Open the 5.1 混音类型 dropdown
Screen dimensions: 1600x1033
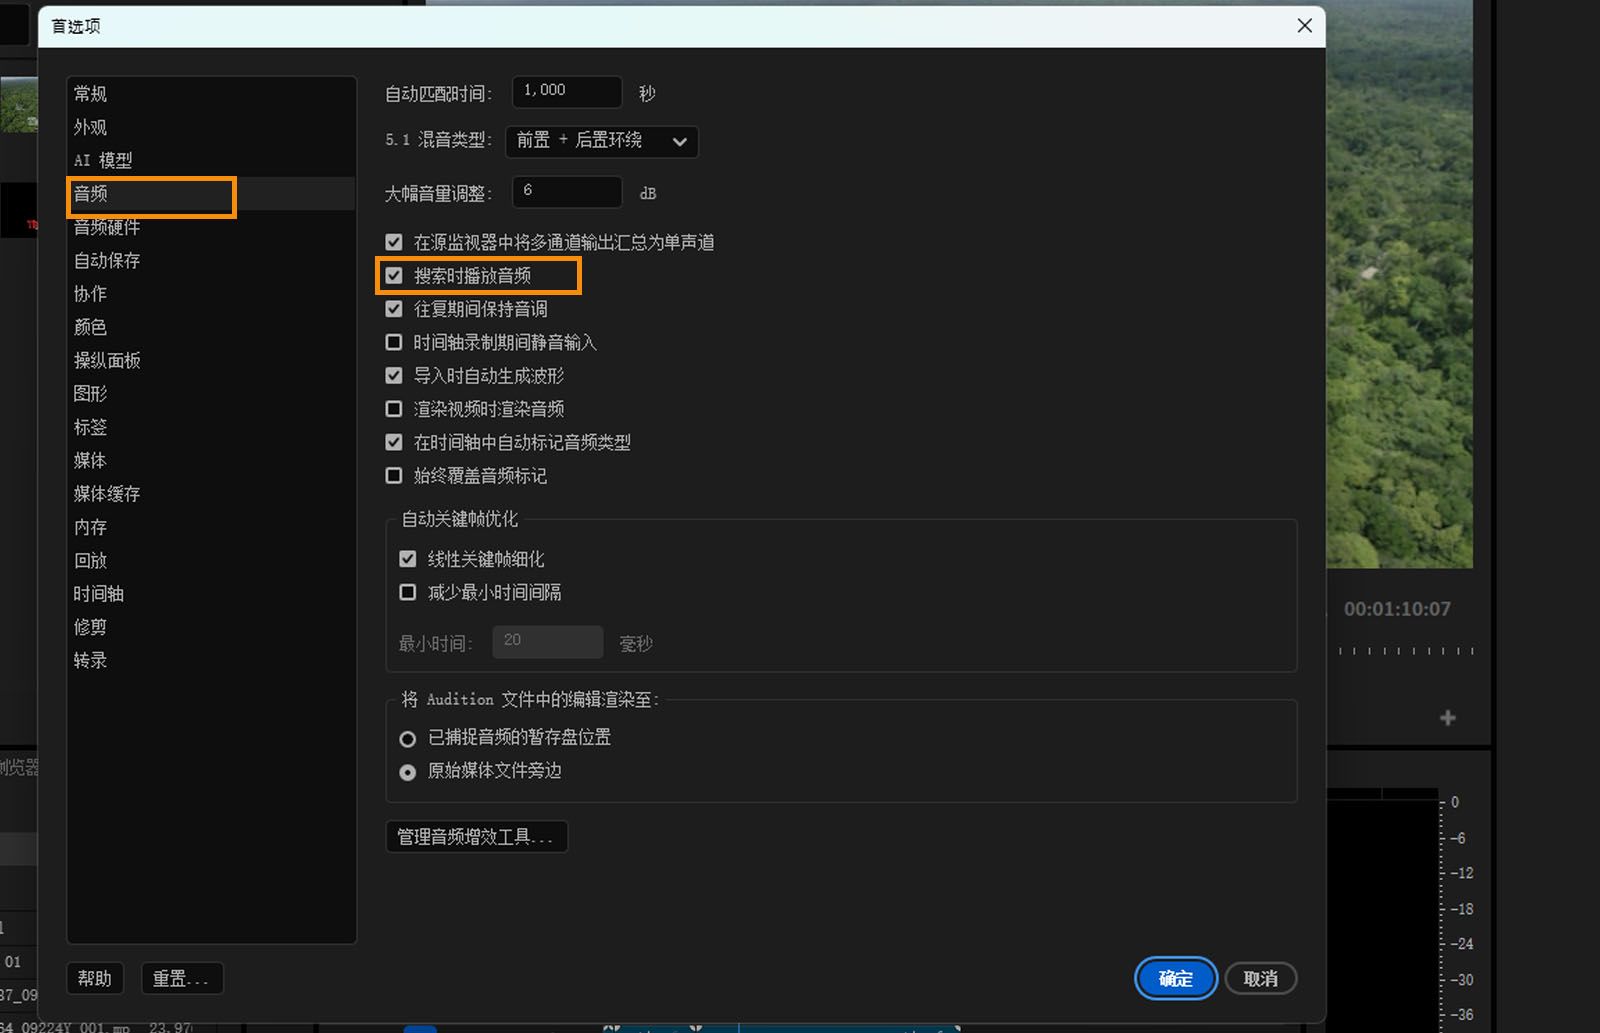600,141
